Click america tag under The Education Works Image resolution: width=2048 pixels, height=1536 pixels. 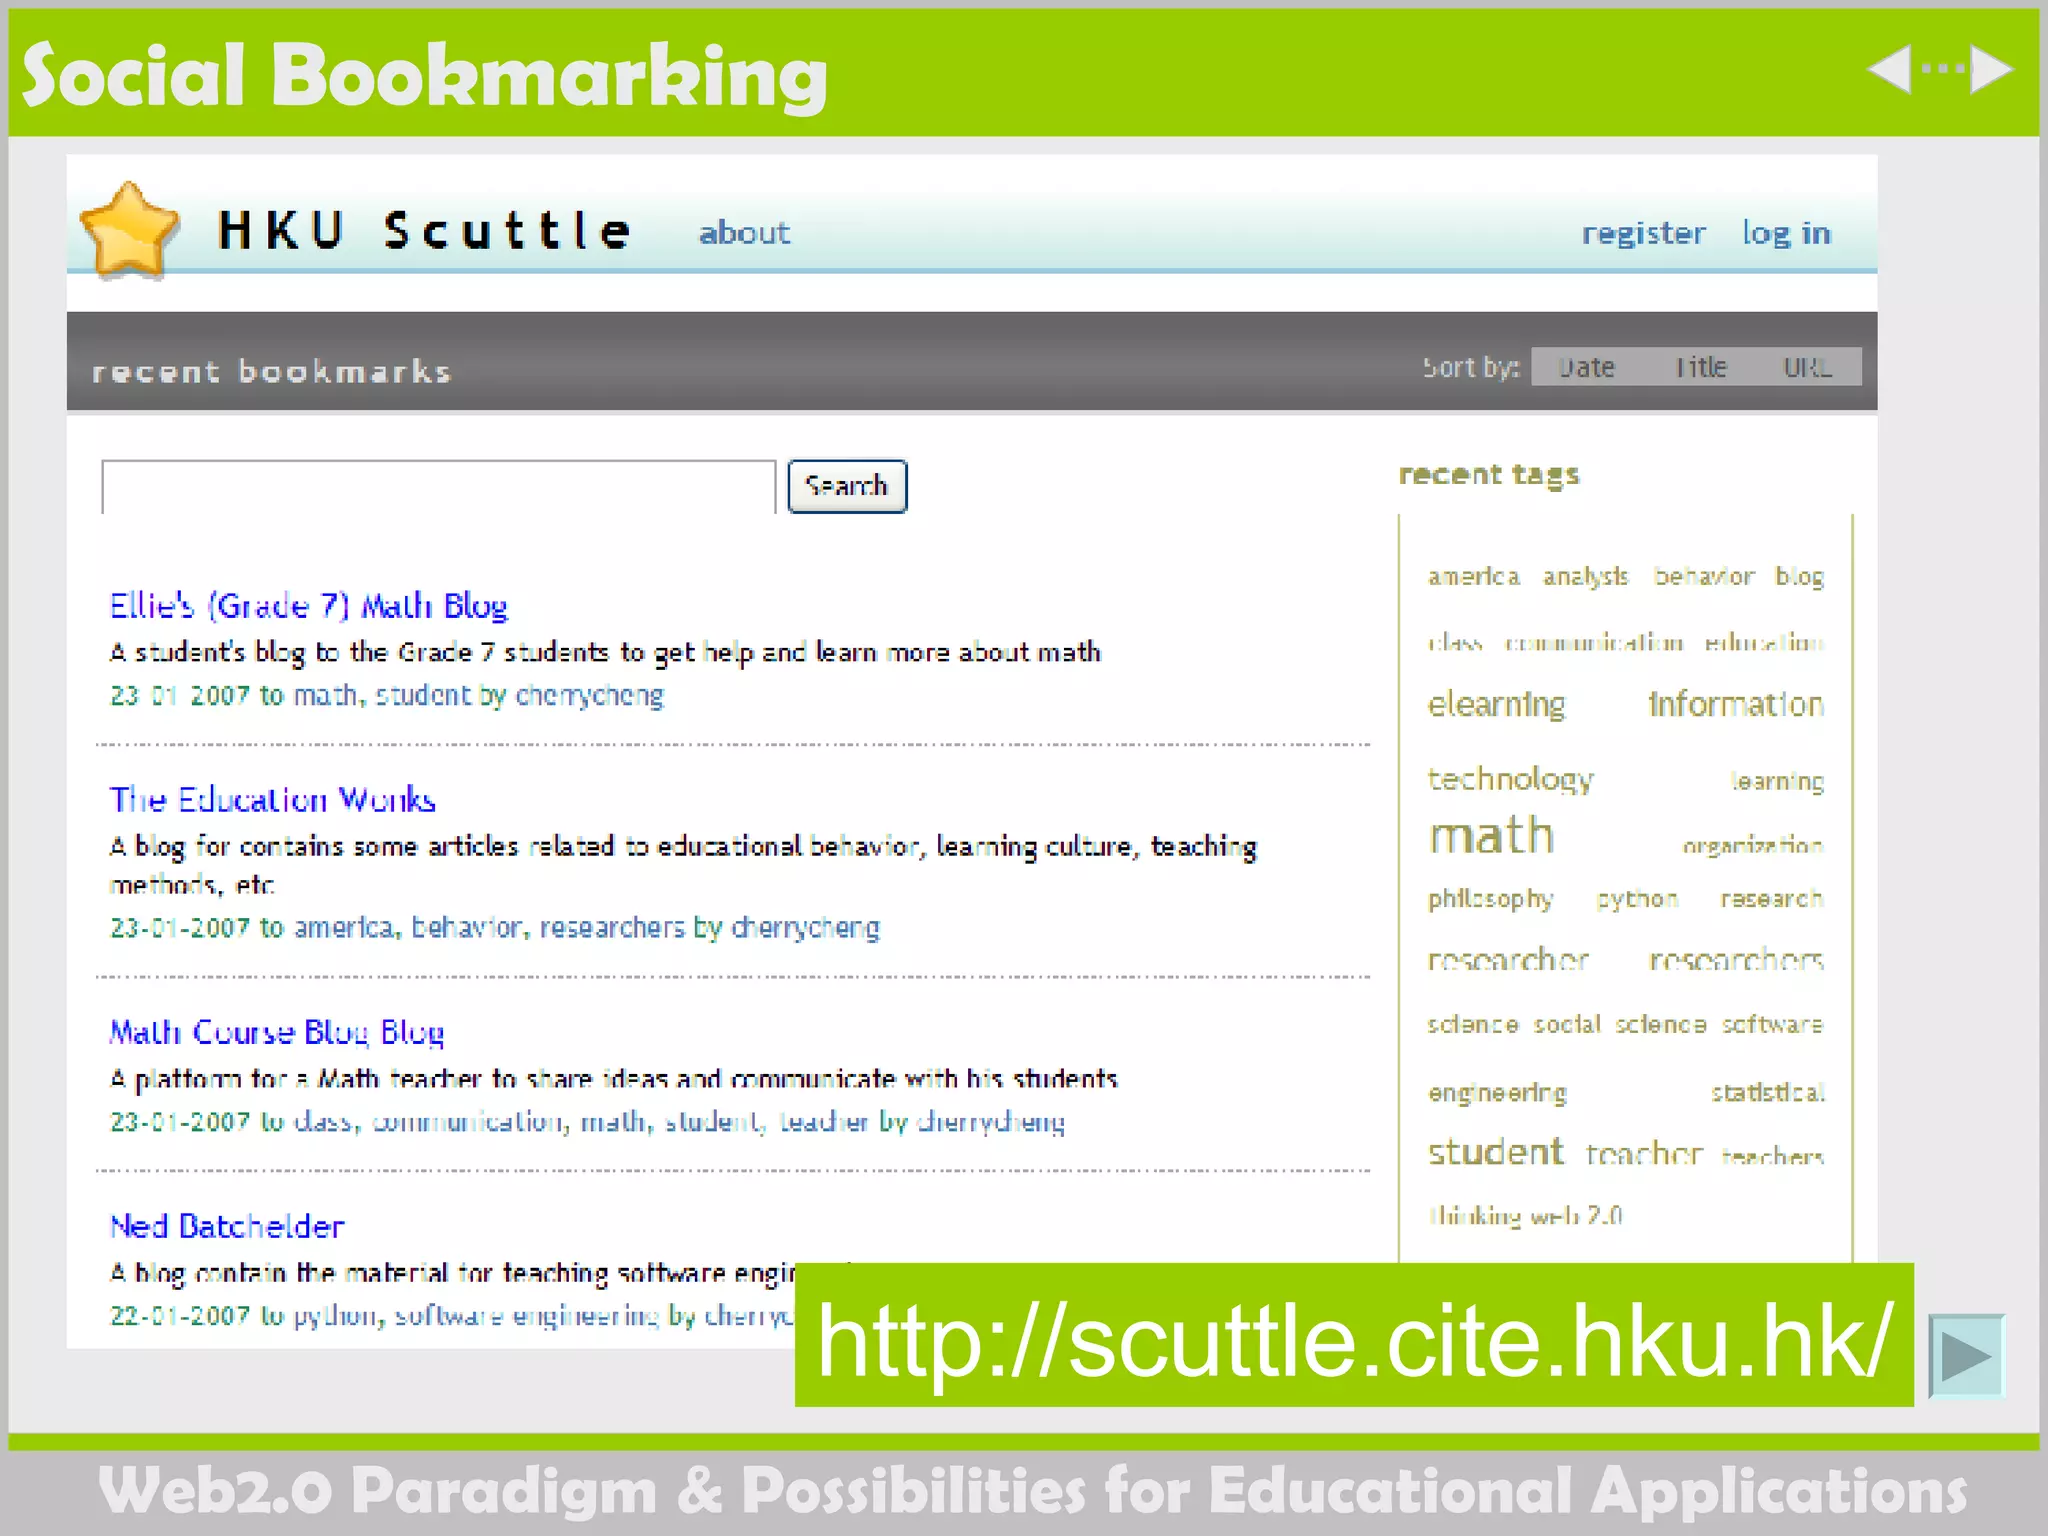(344, 928)
